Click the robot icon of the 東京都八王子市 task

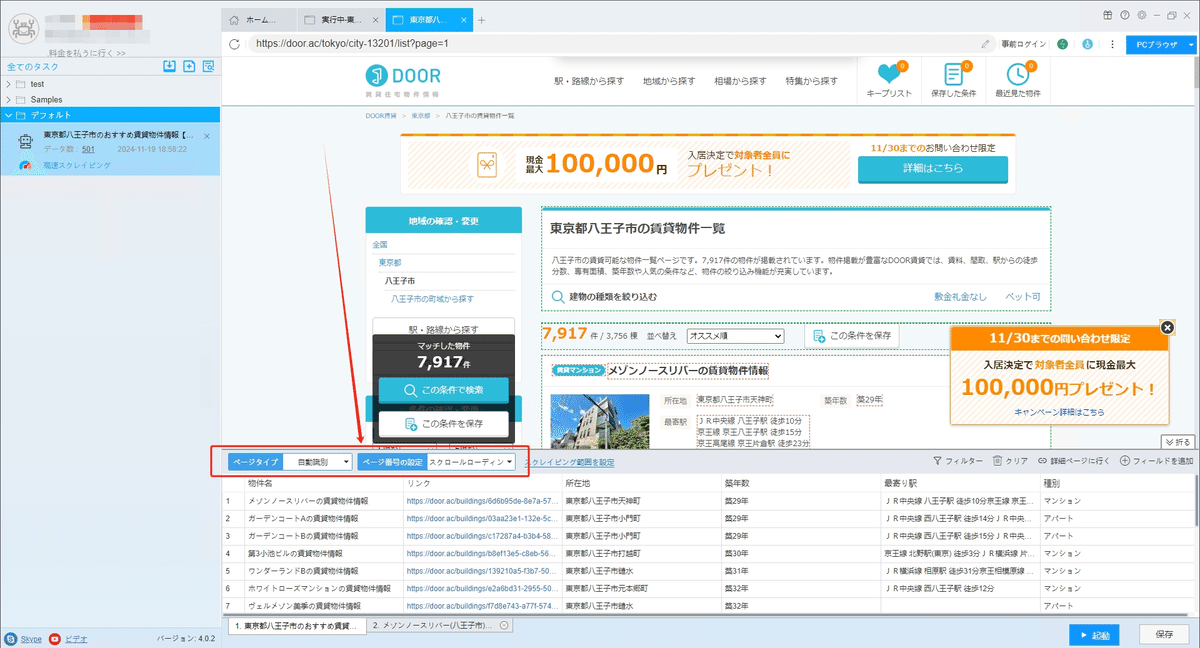pyautogui.click(x=26, y=142)
